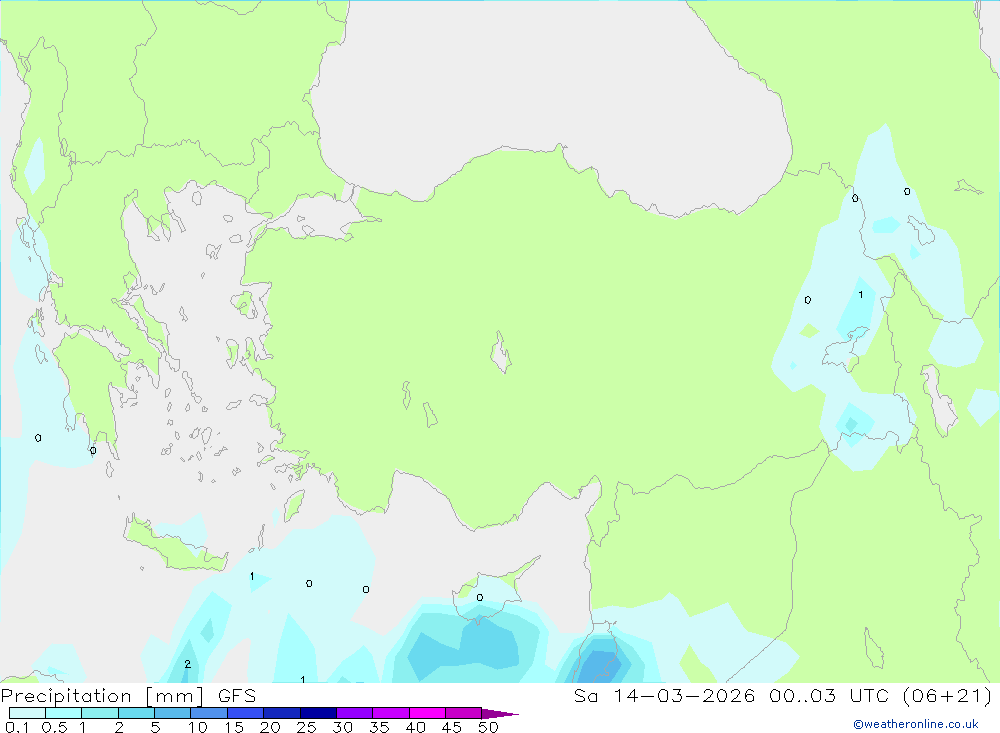
Task: Click the '0.1' legend scale label
Action: [x=17, y=727]
